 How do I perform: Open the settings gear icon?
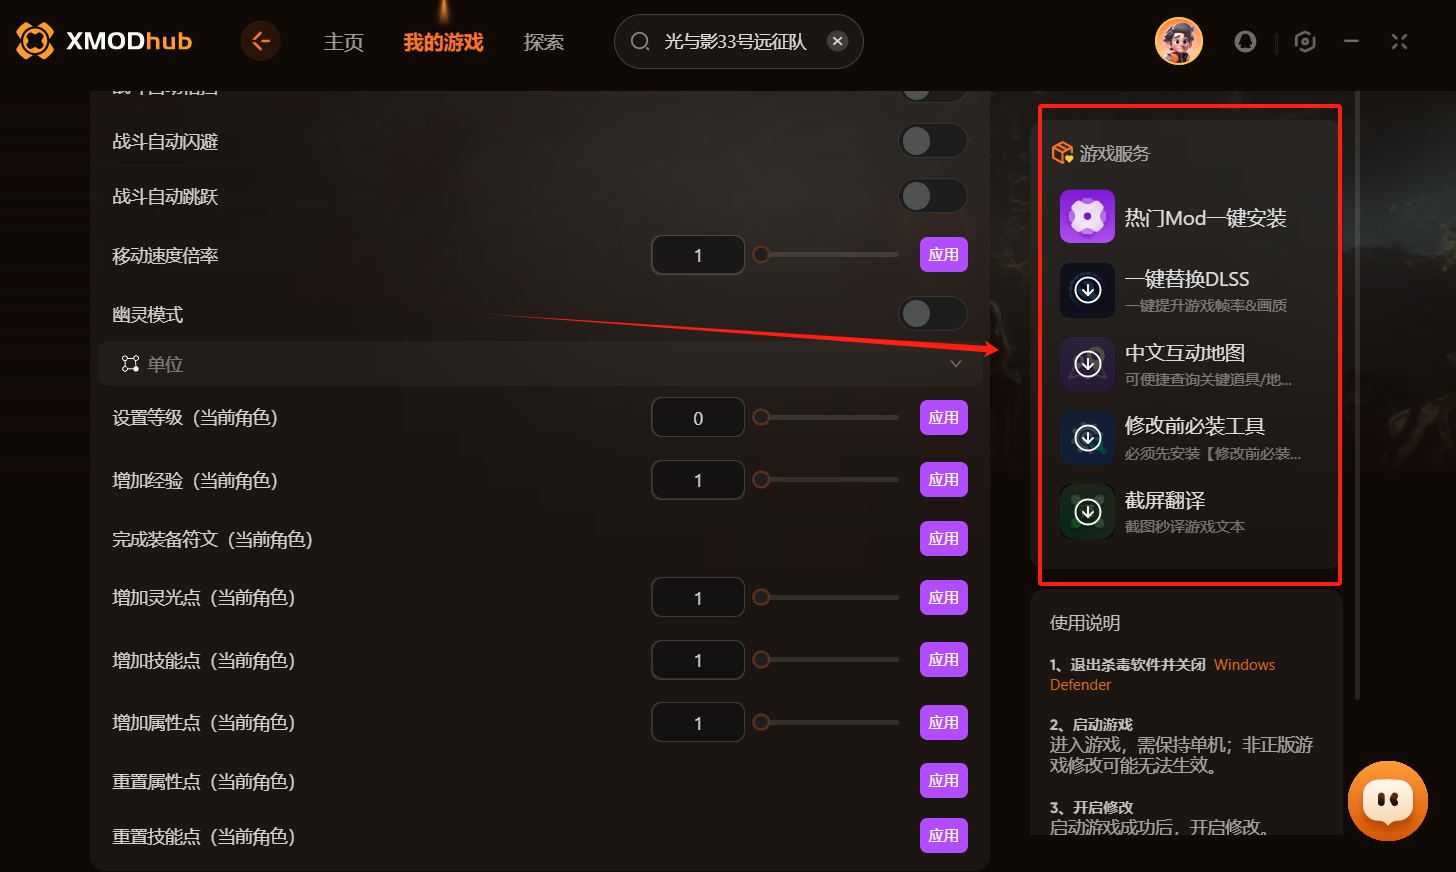1304,41
